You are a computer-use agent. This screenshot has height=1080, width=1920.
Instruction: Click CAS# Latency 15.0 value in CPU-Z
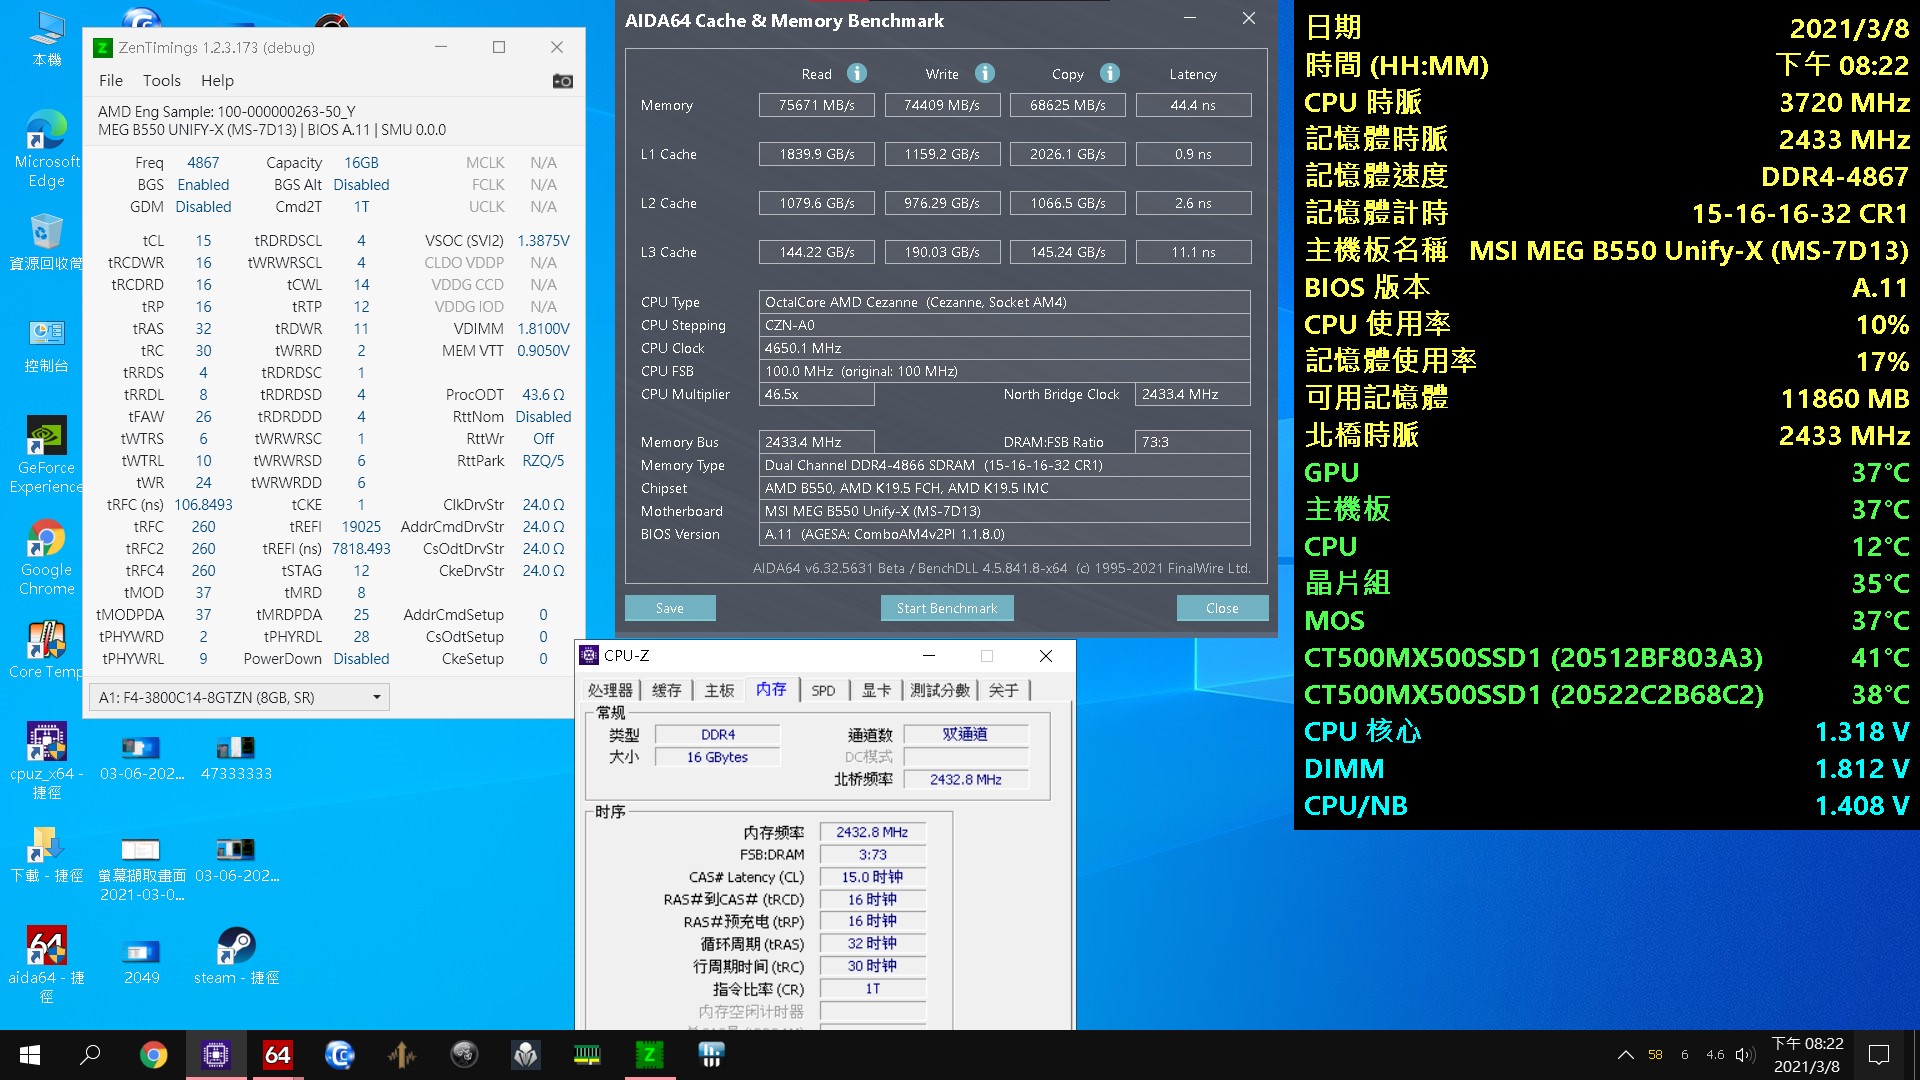(872, 877)
